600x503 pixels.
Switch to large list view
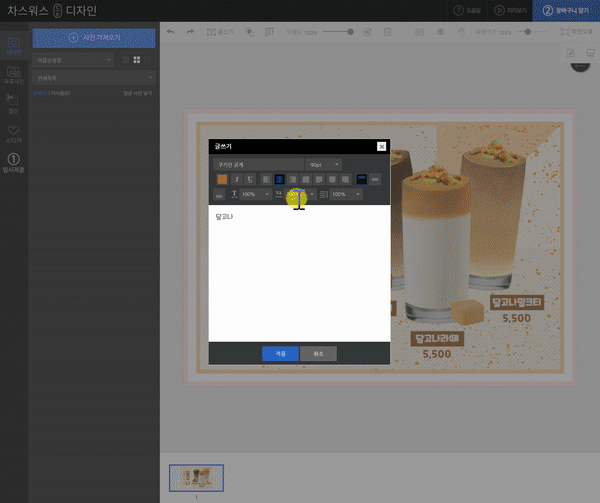click(148, 60)
